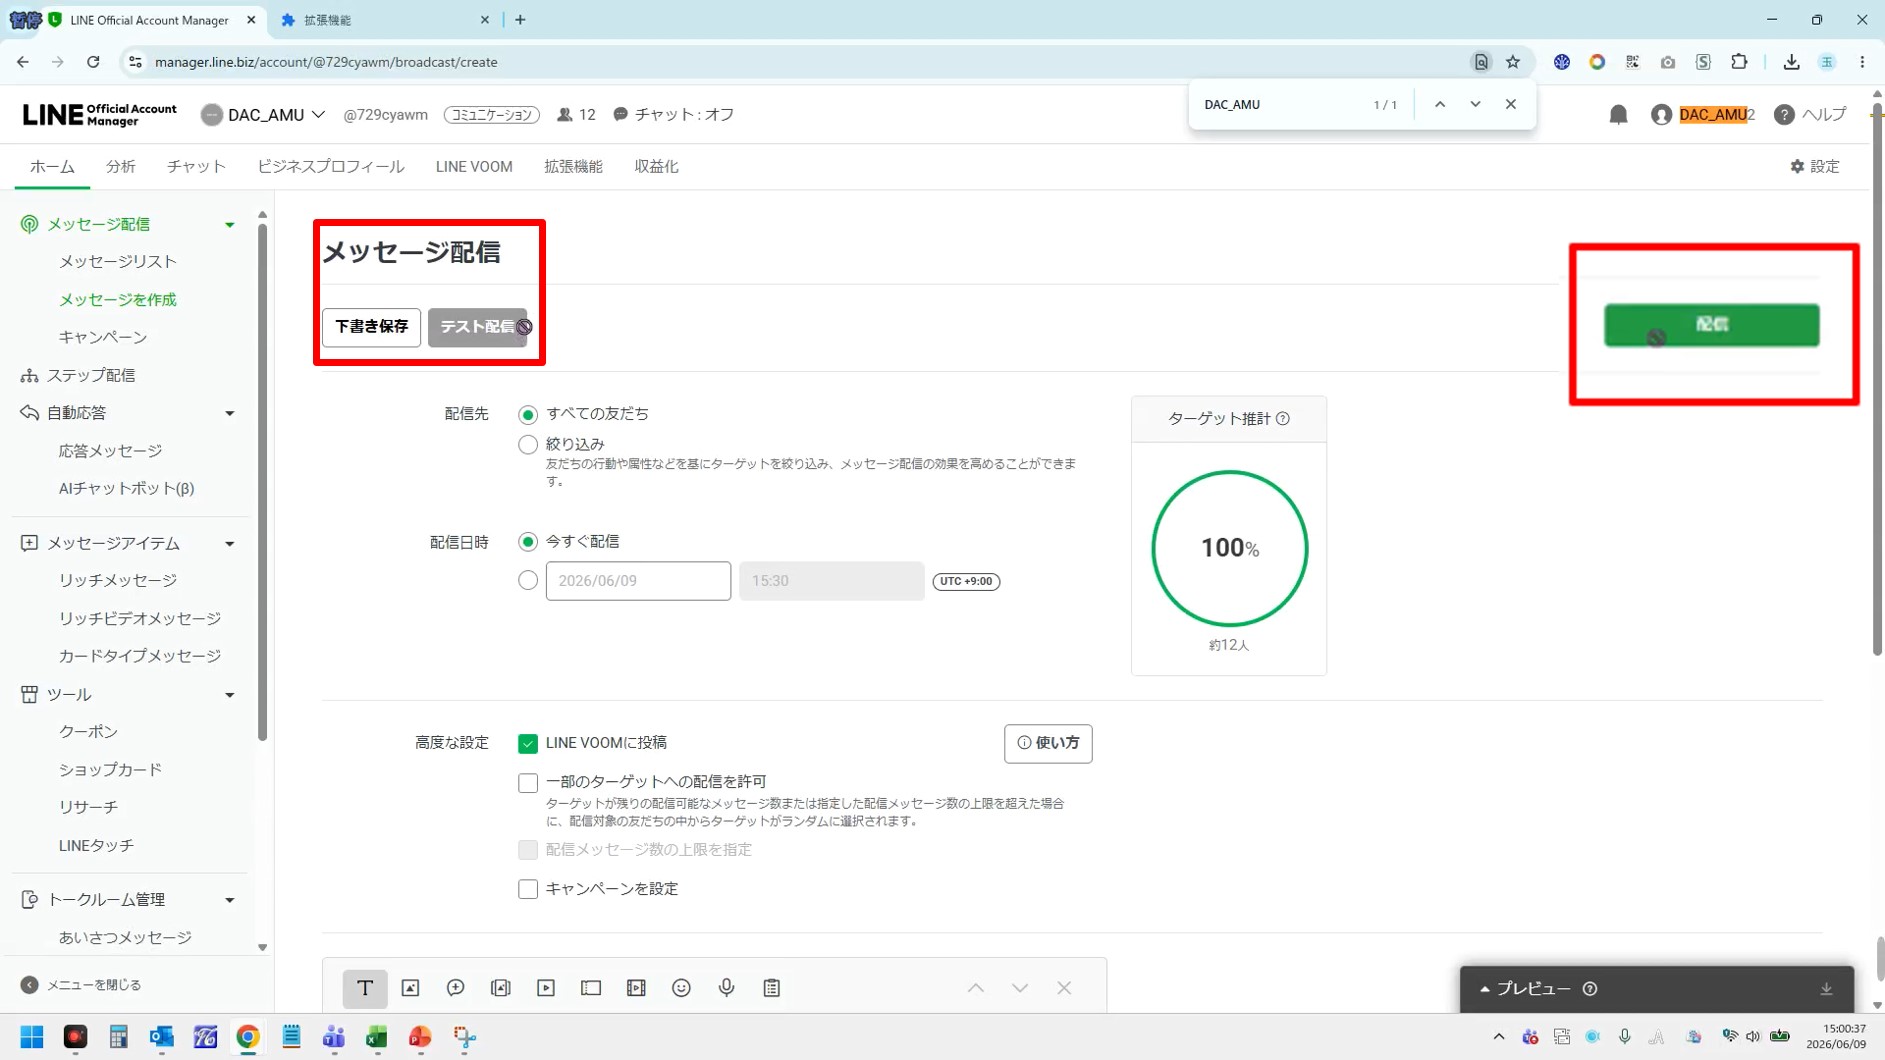The image size is (1885, 1060).
Task: Remove message bubble with X icon
Action: pyautogui.click(x=1064, y=988)
